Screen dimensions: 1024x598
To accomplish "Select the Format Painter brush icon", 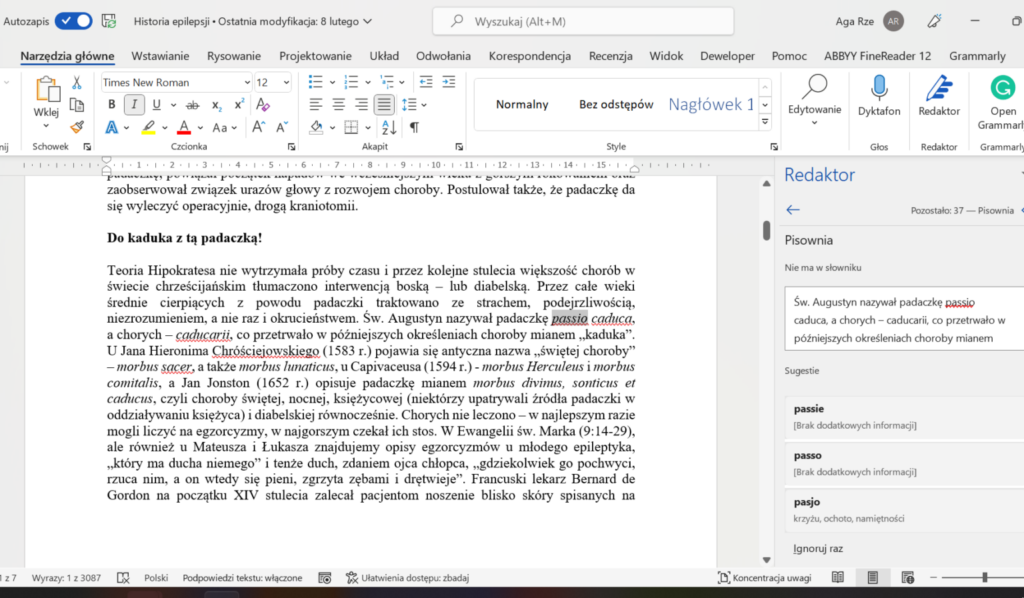I will pyautogui.click(x=77, y=127).
